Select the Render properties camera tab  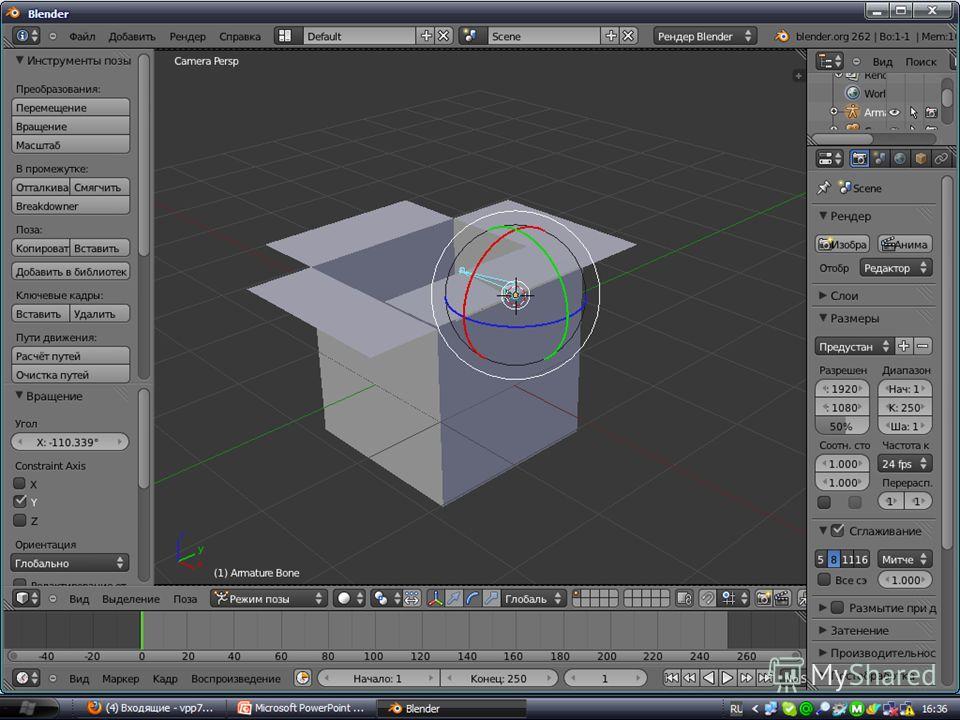[859, 159]
